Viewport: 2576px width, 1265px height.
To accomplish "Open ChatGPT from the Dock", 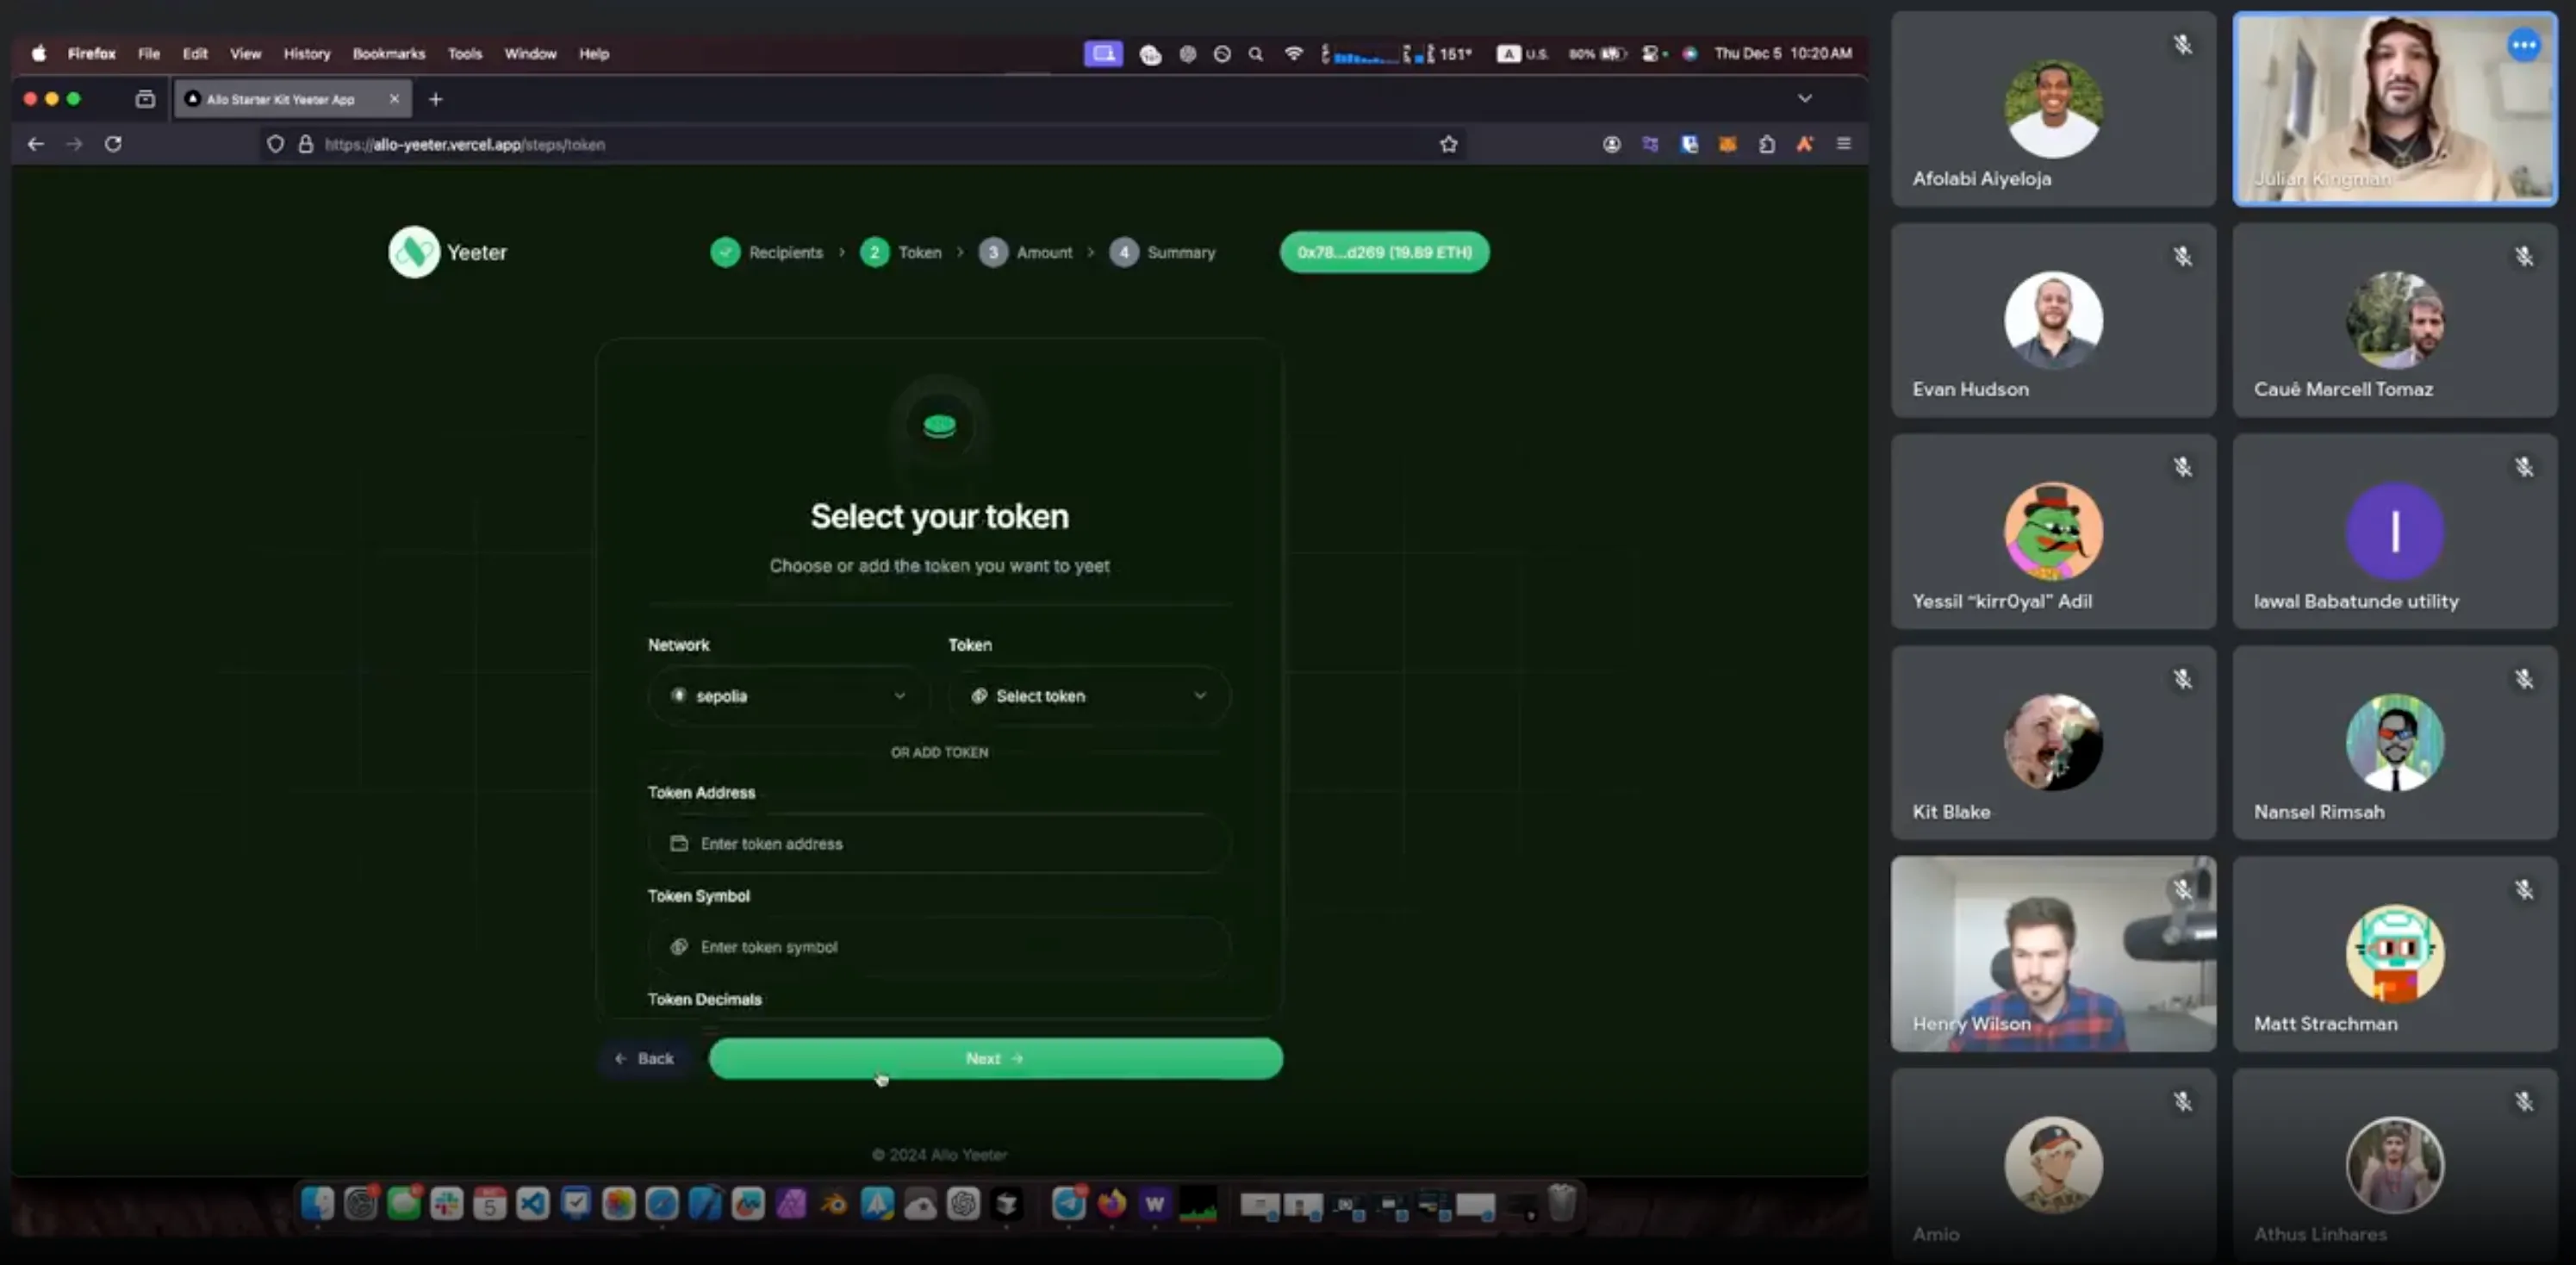I will [963, 1204].
